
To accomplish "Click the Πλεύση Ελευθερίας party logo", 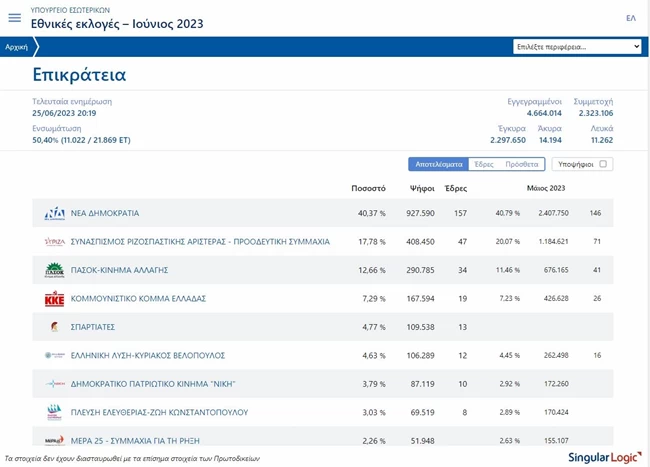I will [x=54, y=412].
